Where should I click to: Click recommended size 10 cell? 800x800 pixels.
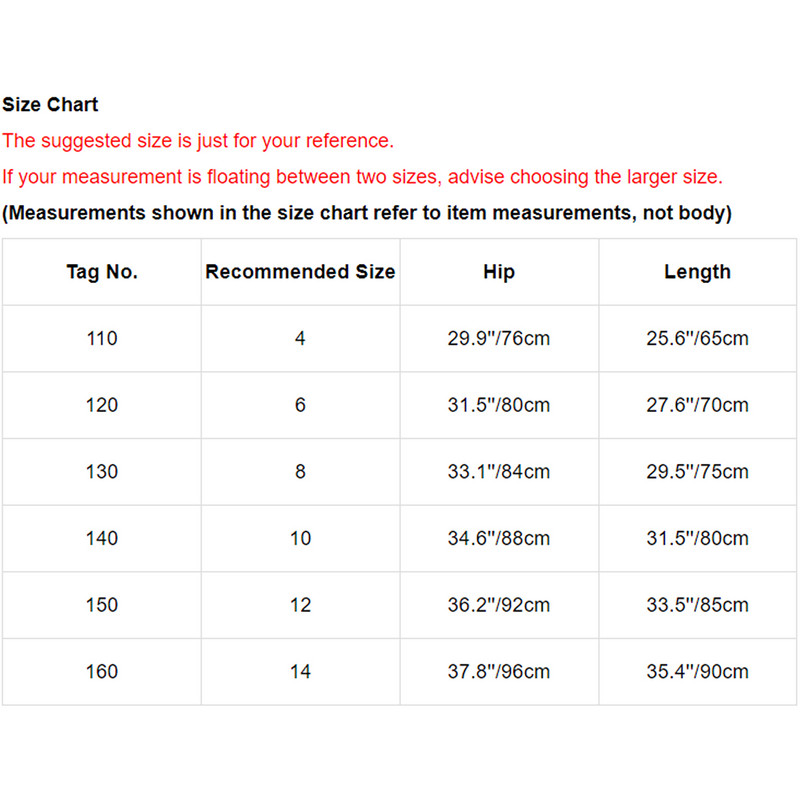coord(300,539)
